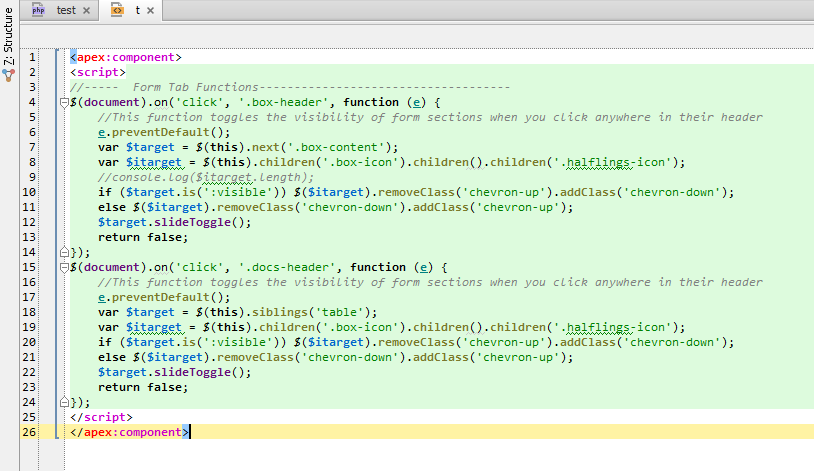
Task: Click 'chevron-up' at the end of line 11
Action: coord(518,208)
